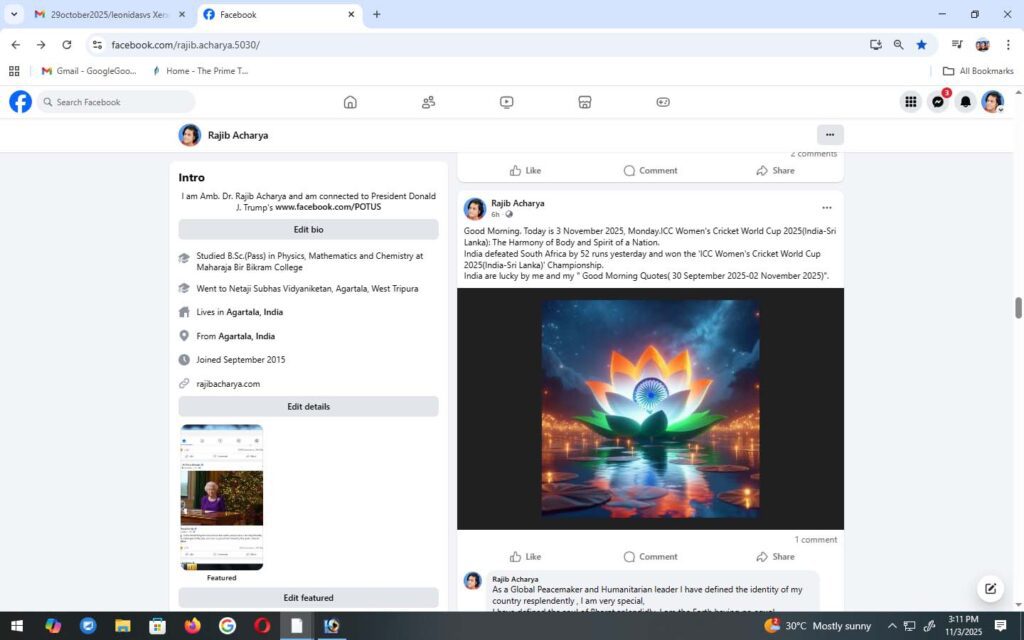Open the rajibacharya.com website link

click(228, 384)
